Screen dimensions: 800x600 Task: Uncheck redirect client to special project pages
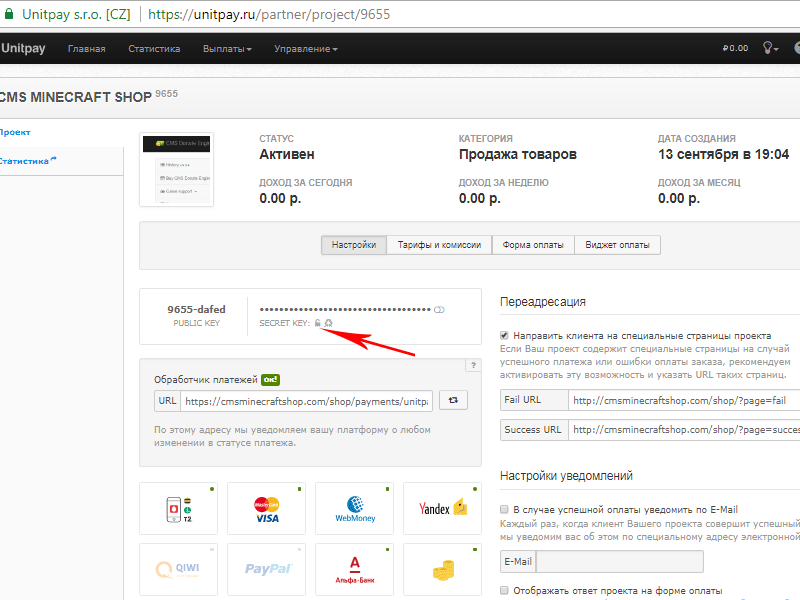coord(505,336)
